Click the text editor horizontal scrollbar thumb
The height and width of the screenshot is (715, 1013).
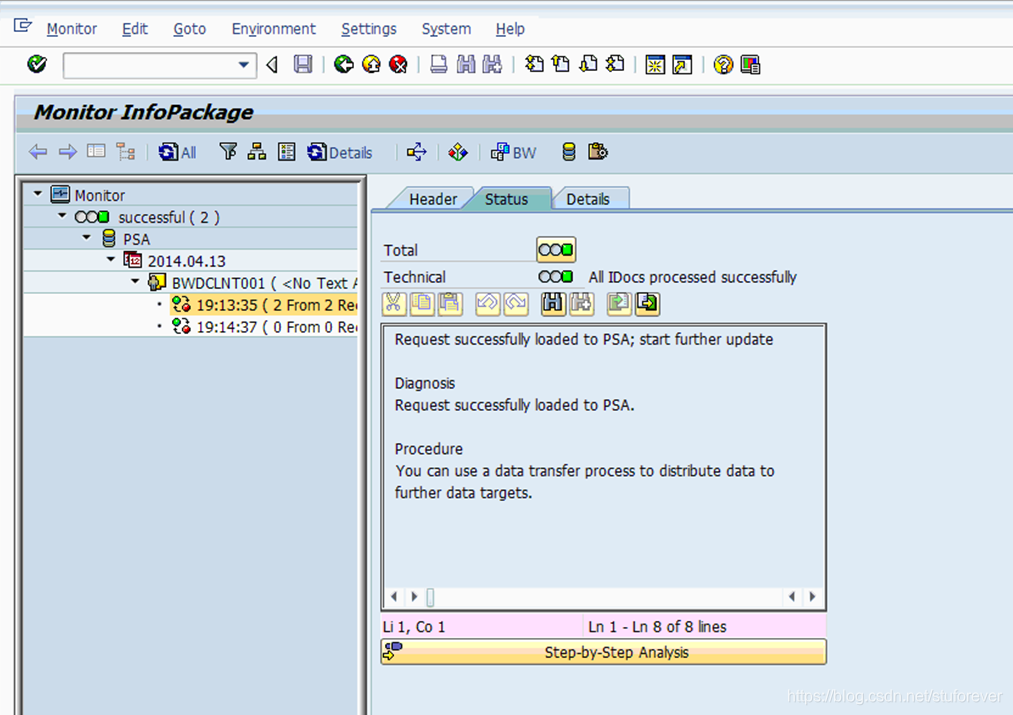click(430, 597)
